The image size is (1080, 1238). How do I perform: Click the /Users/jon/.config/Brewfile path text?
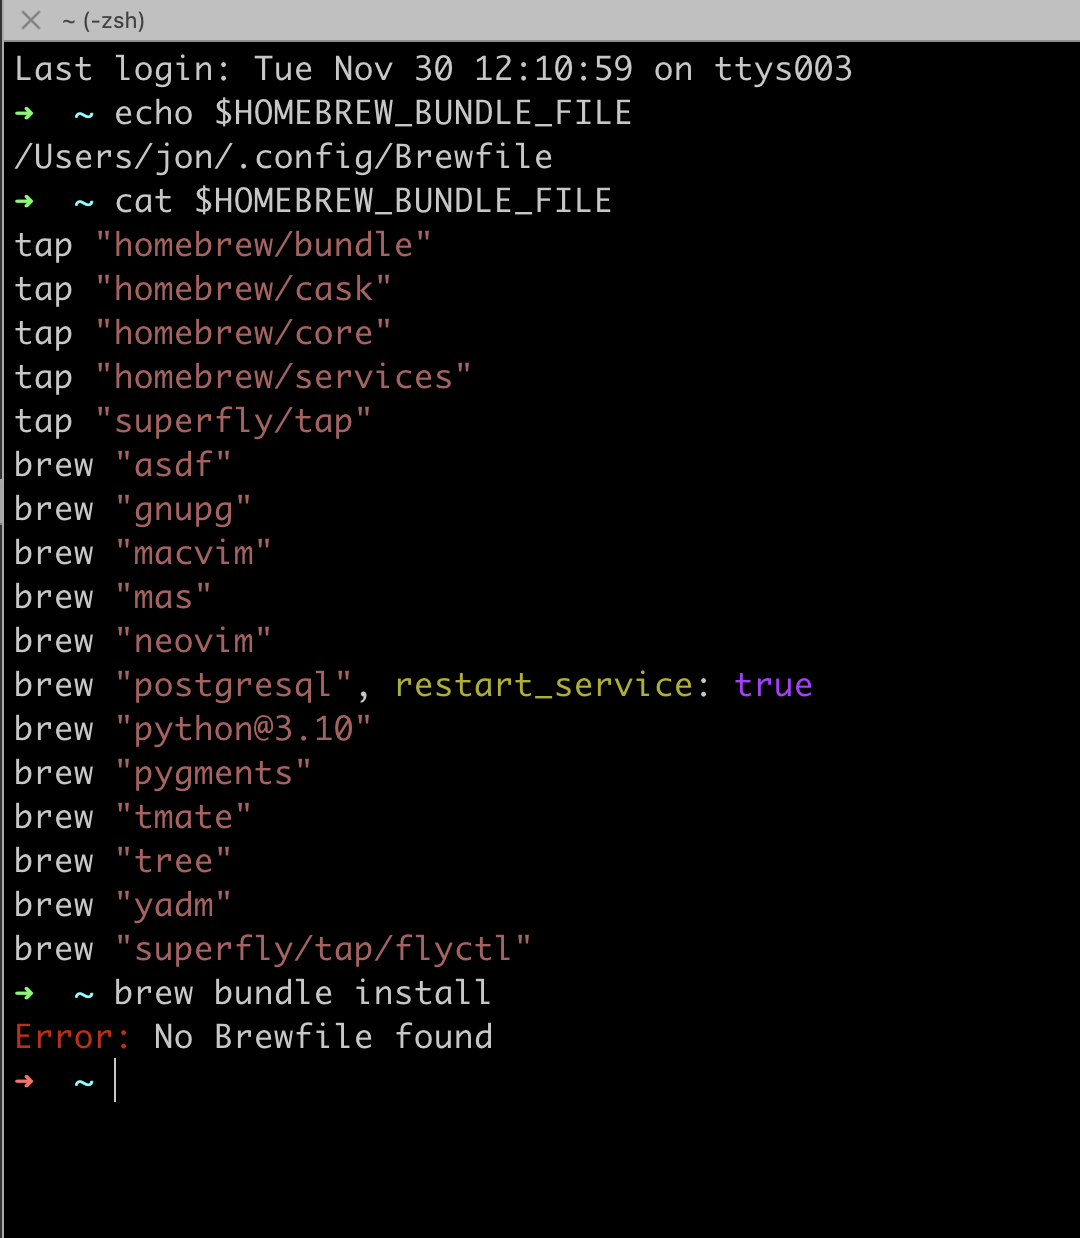coord(283,157)
